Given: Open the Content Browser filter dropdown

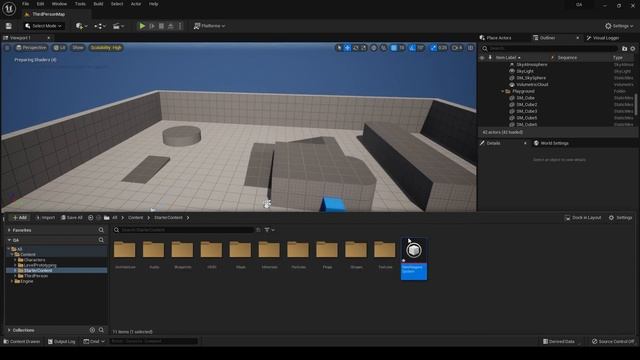Looking at the screenshot, I should point(269,230).
